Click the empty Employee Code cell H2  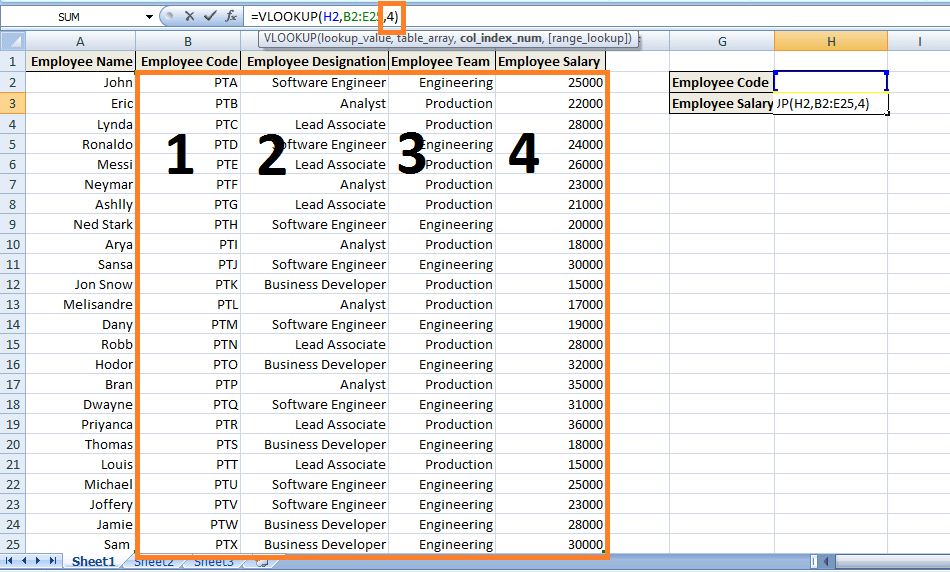tap(830, 82)
